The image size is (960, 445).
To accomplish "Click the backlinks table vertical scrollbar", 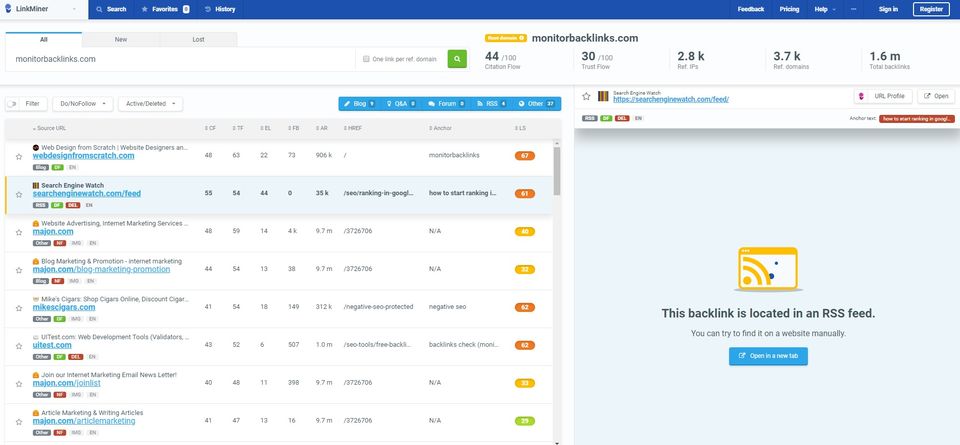I will pos(557,171).
